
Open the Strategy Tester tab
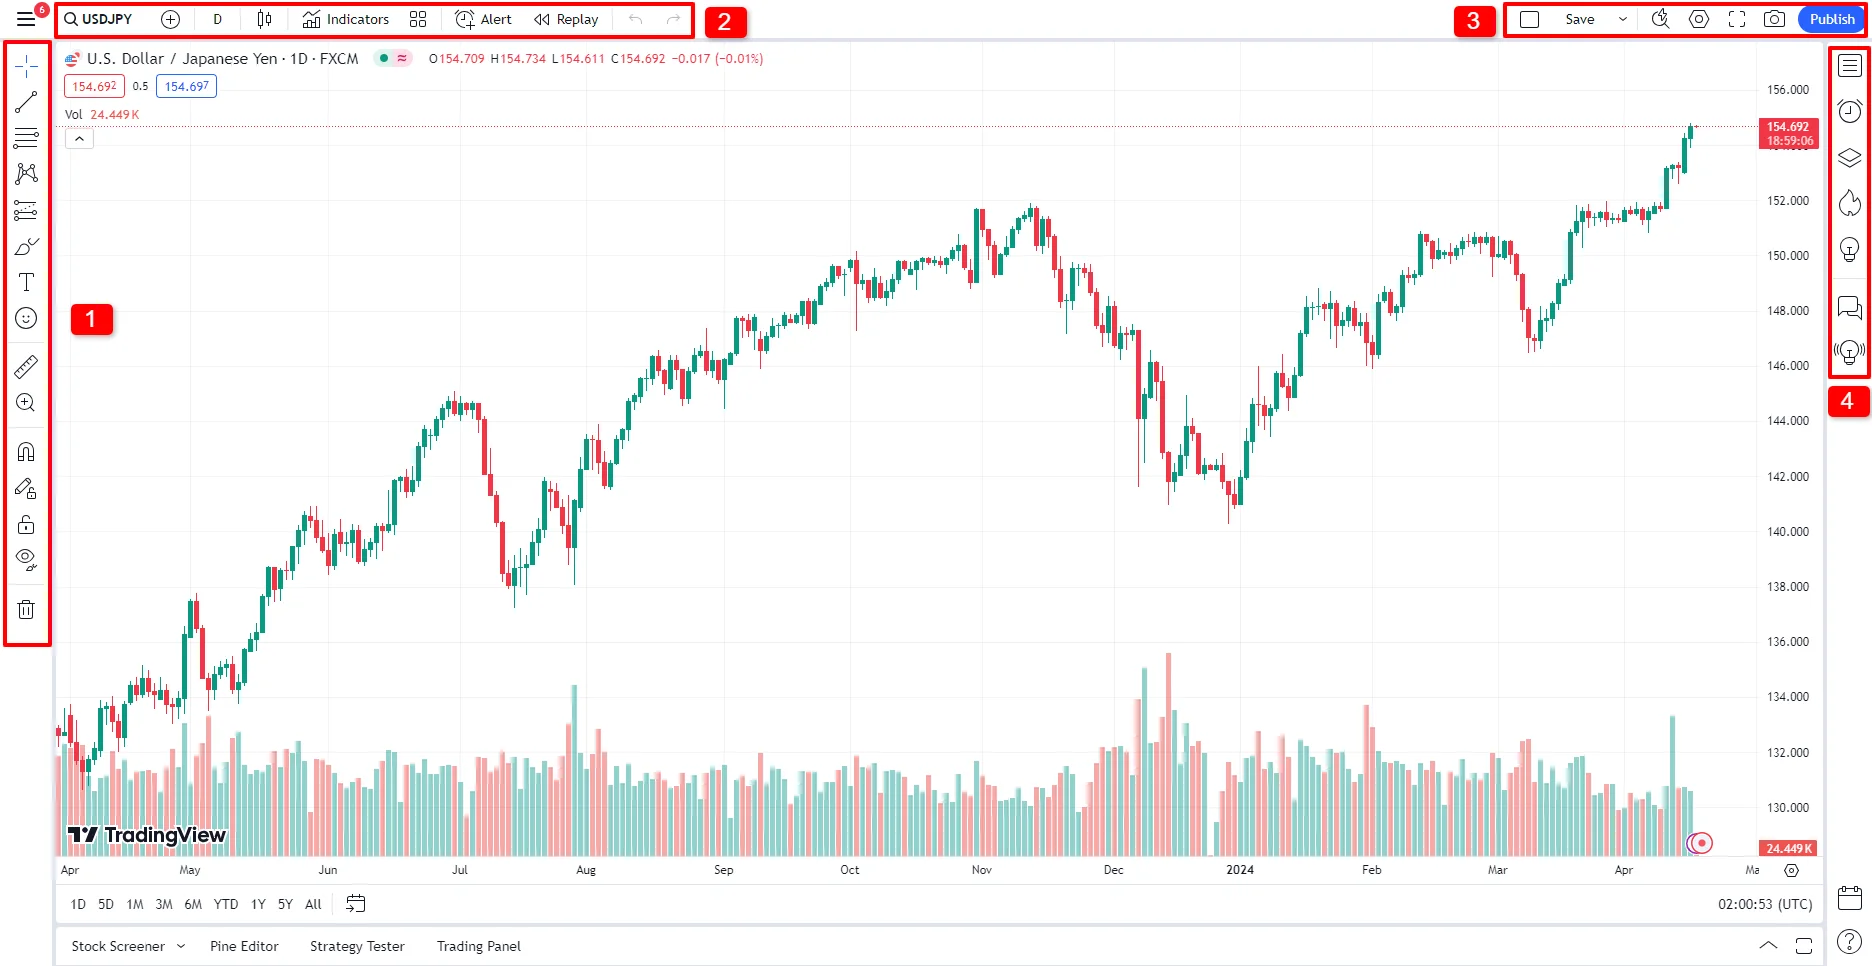357,946
